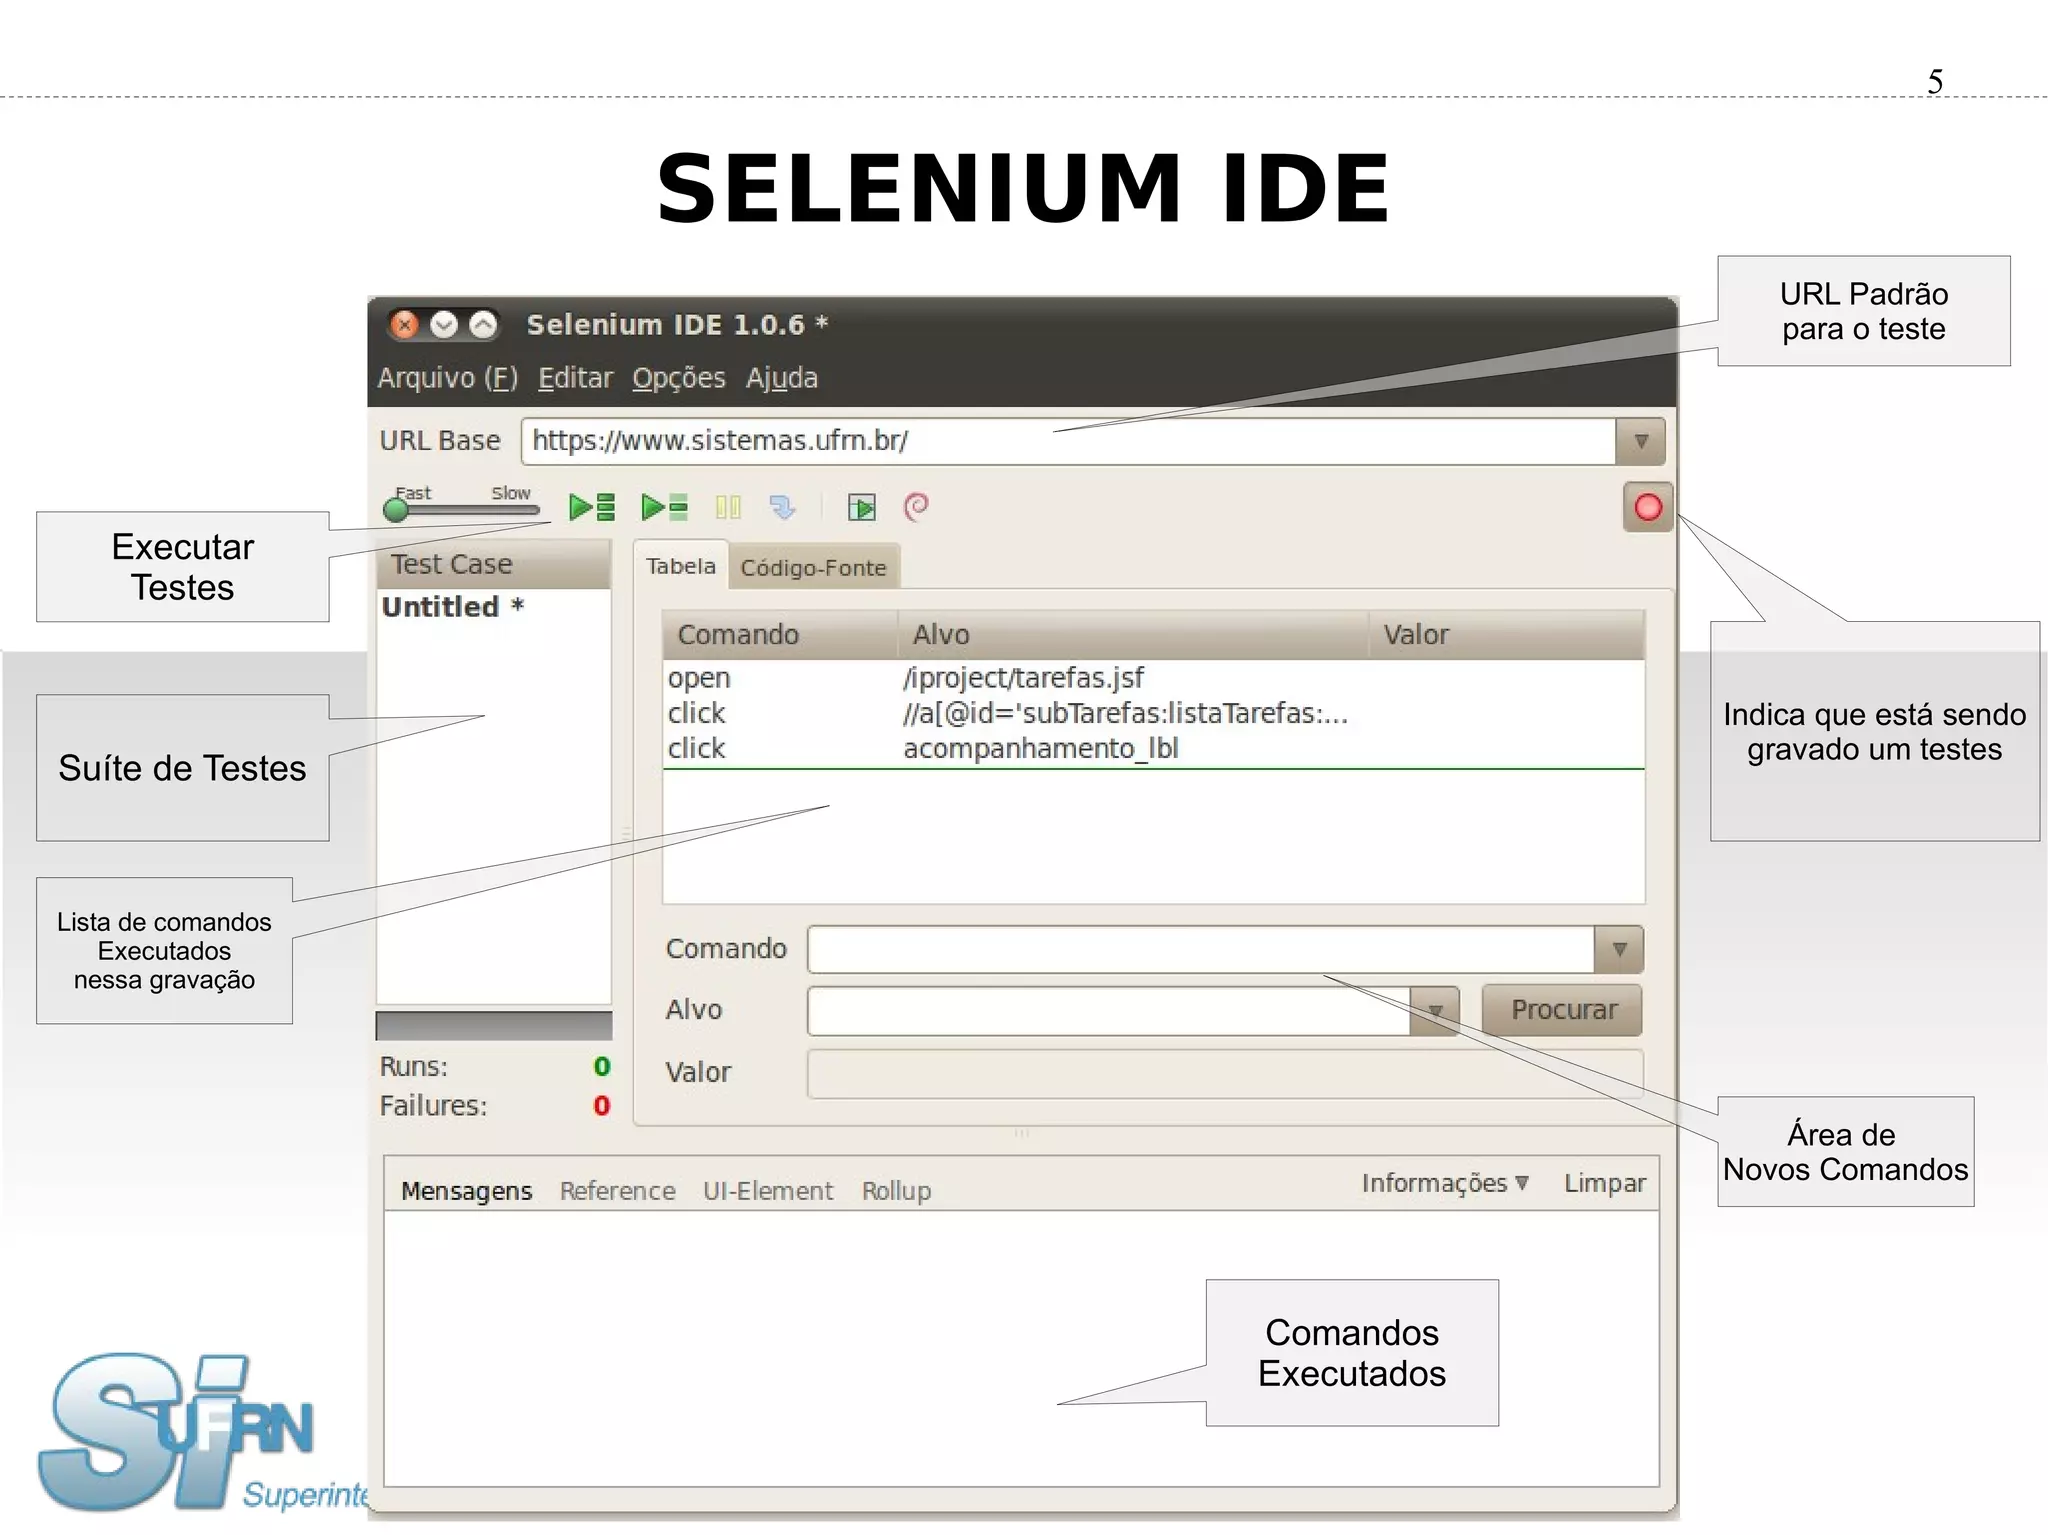The width and height of the screenshot is (2048, 1535).
Task: Switch to the Tabela tab
Action: [x=680, y=566]
